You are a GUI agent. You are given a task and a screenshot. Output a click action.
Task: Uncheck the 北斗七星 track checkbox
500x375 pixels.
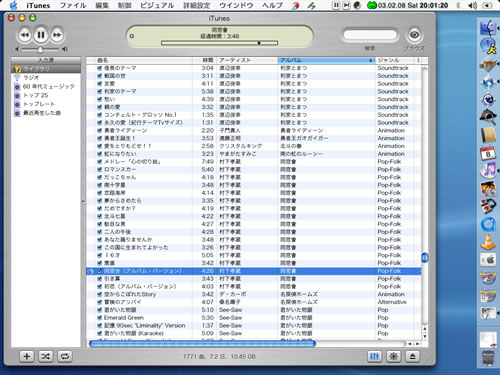tap(99, 216)
